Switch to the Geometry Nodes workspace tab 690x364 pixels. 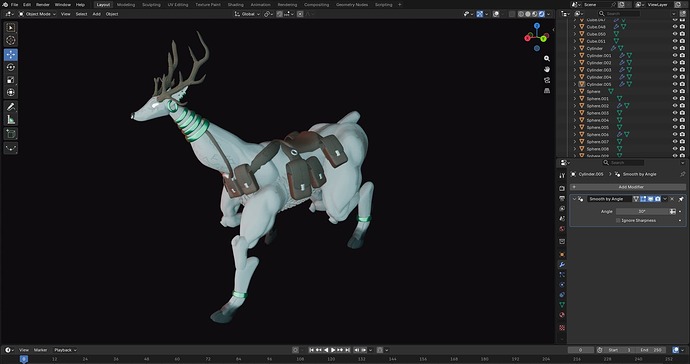(x=352, y=4)
